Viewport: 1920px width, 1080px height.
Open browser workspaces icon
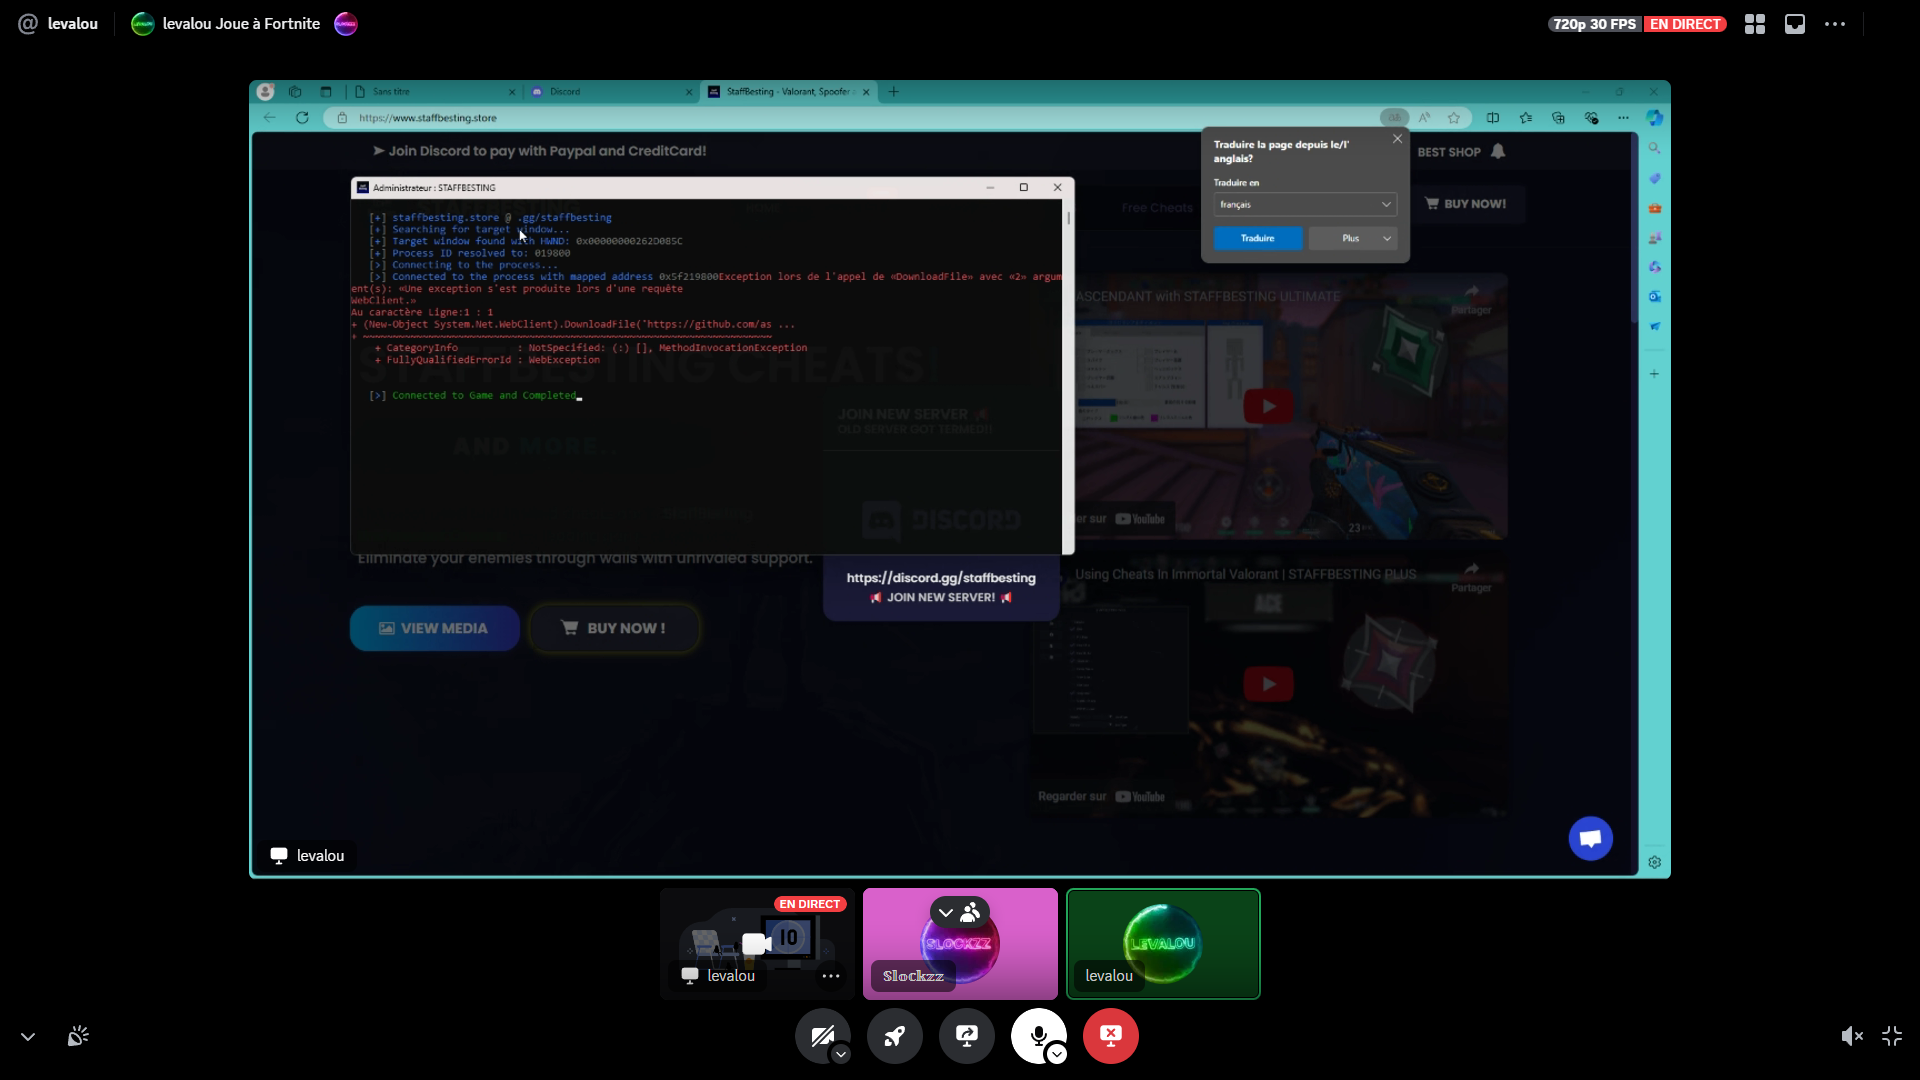(x=295, y=92)
